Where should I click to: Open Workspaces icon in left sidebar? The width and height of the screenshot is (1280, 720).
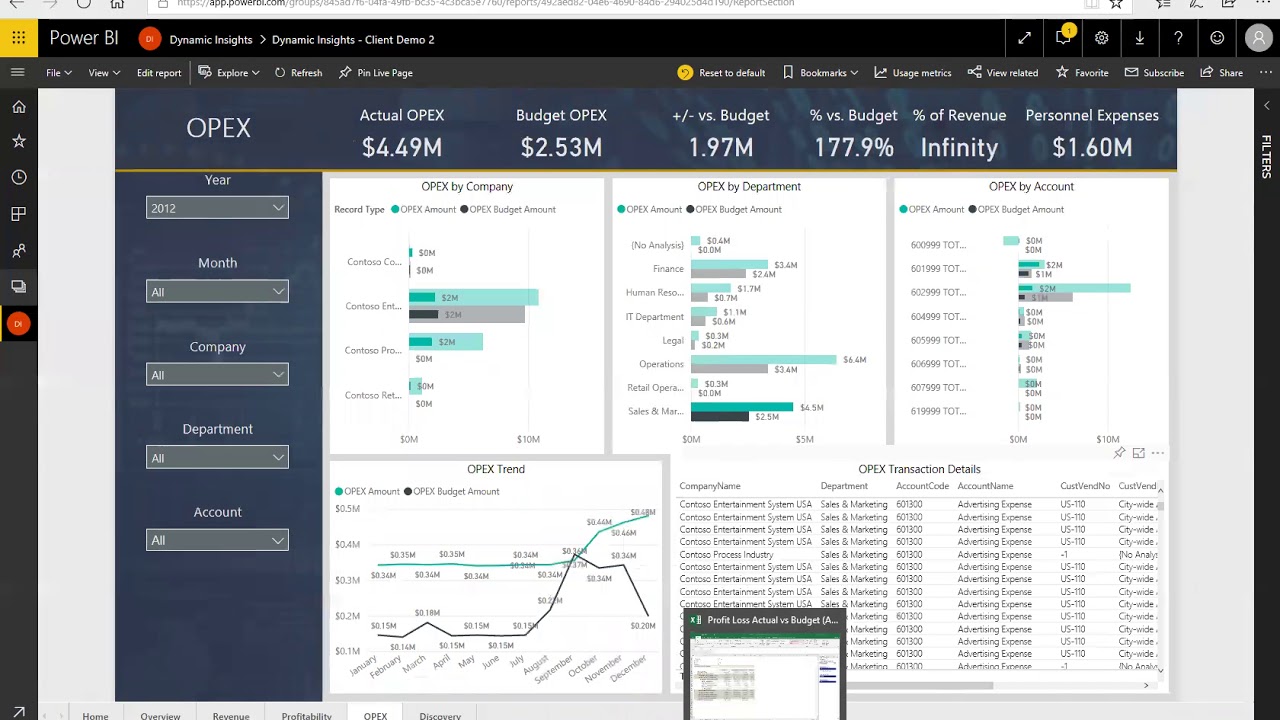19,287
